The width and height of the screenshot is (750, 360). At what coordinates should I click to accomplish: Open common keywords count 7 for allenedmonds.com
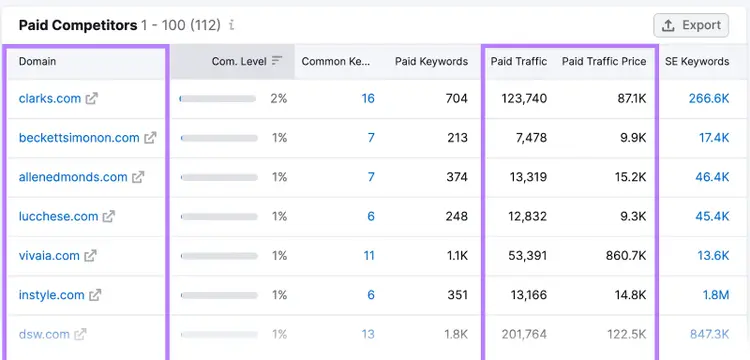coord(371,177)
